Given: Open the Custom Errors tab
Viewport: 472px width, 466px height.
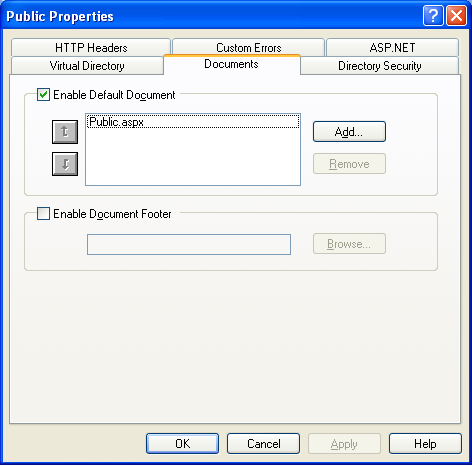Looking at the screenshot, I should pyautogui.click(x=249, y=47).
